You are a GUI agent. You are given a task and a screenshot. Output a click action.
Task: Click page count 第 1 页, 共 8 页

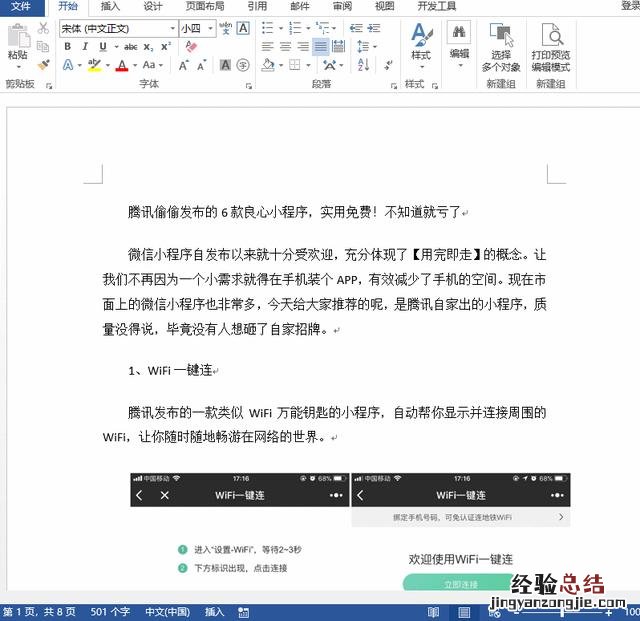[39, 612]
